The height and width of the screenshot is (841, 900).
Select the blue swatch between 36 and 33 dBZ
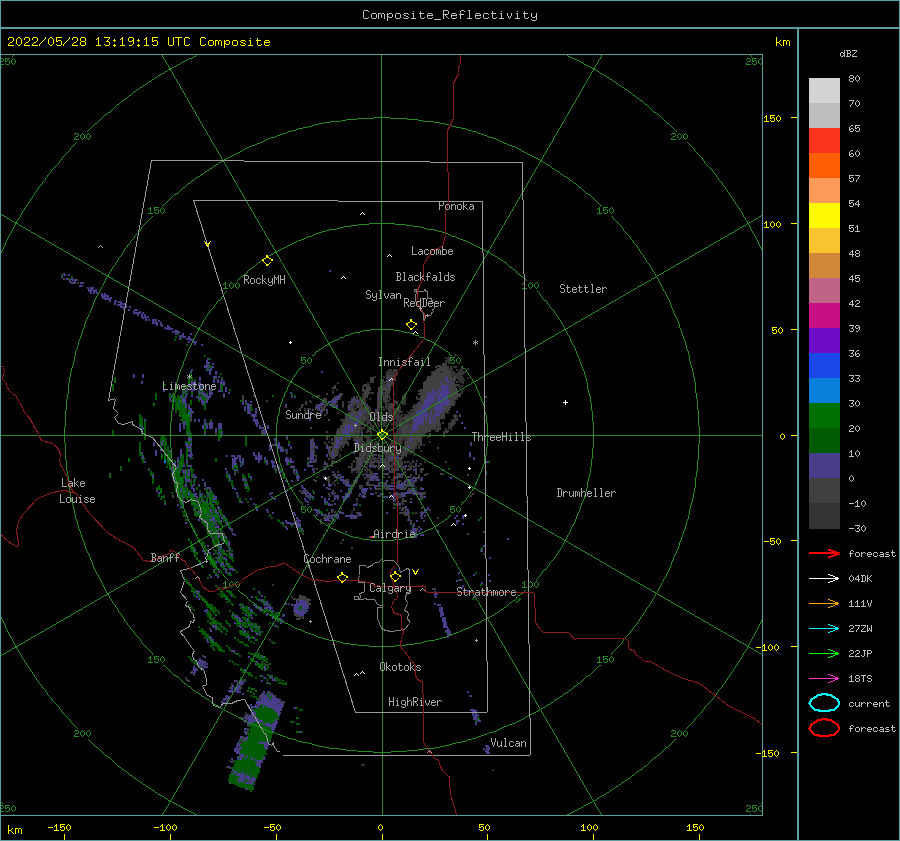point(824,366)
